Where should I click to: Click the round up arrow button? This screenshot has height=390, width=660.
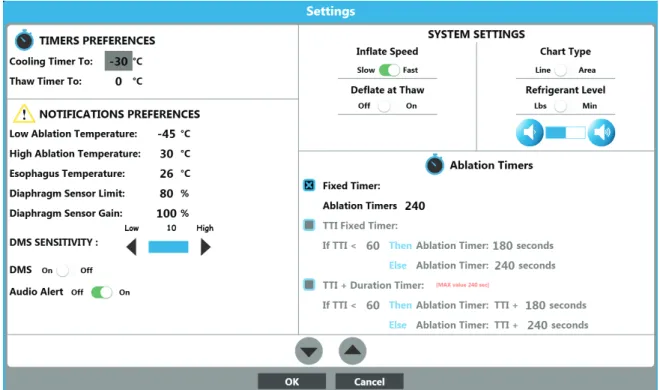click(x=352, y=350)
